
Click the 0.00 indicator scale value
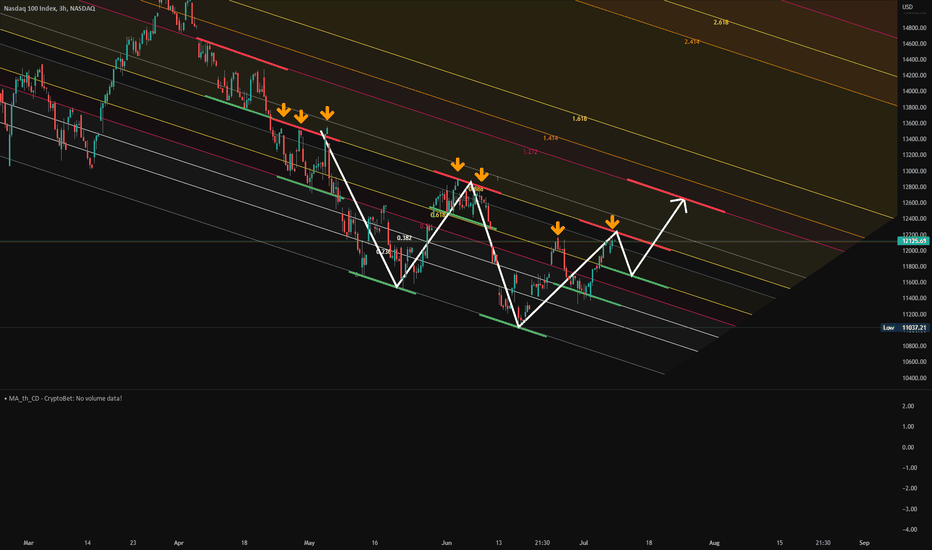coord(908,447)
